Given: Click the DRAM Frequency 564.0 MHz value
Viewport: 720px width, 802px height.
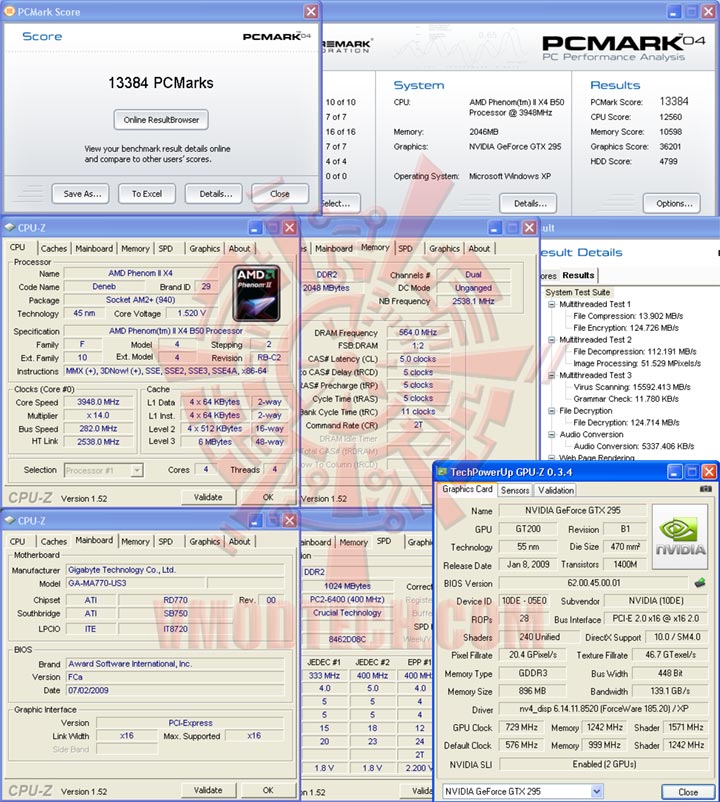Looking at the screenshot, I should pos(418,332).
